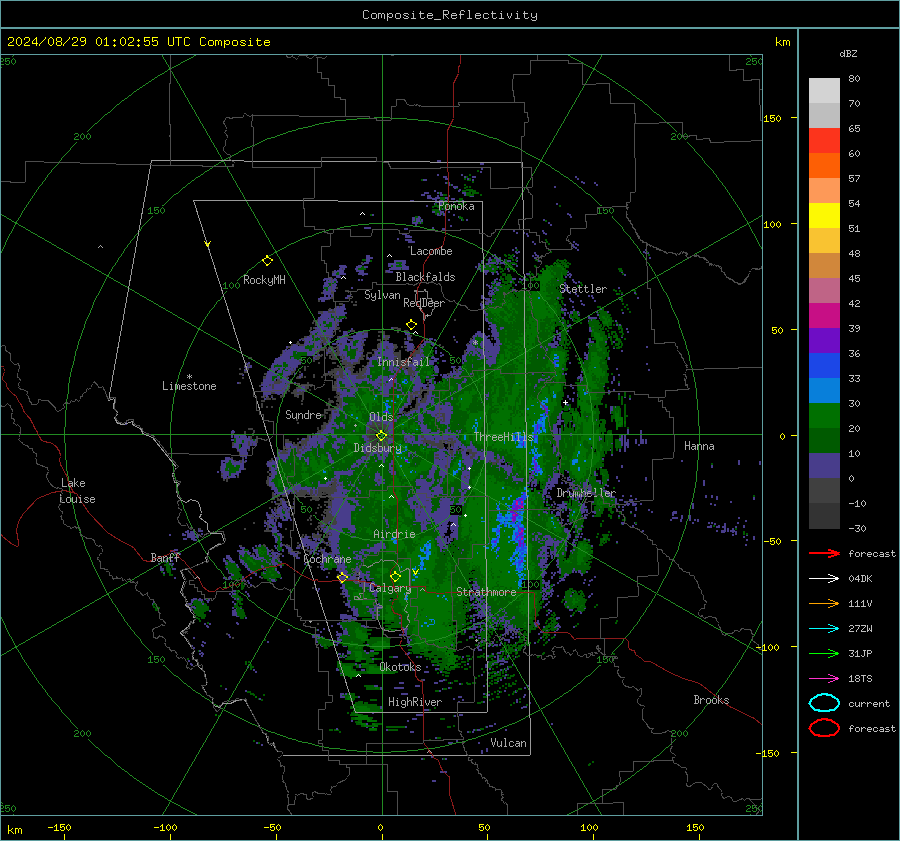Click the Lake Louise map label
This screenshot has width=900, height=841.
click(77, 491)
